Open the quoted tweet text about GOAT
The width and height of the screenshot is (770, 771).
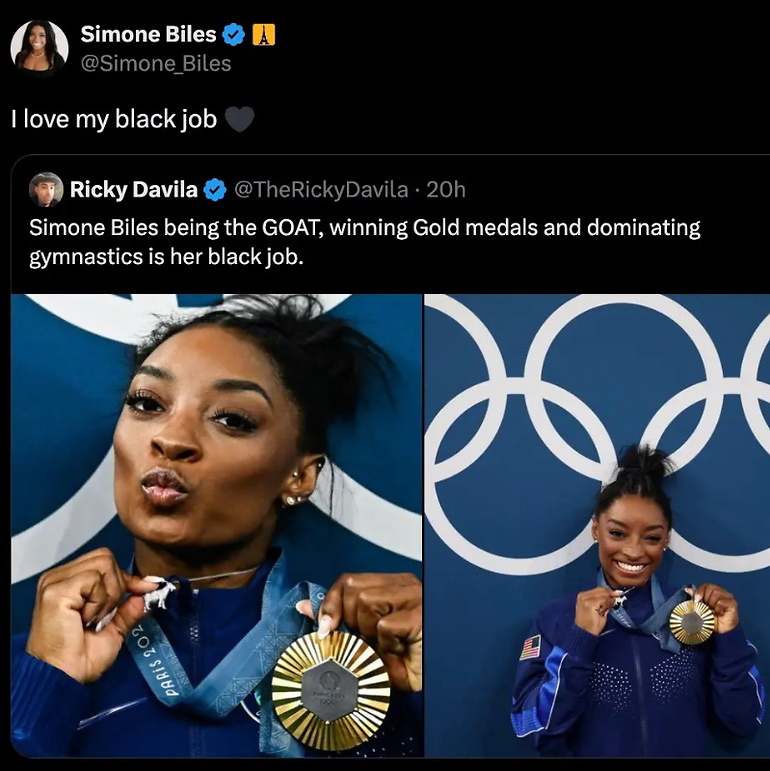pos(365,242)
